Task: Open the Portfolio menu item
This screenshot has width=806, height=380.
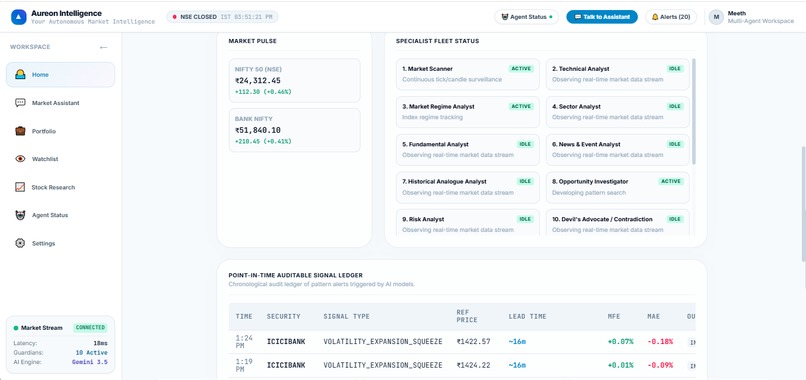Action: pyautogui.click(x=61, y=131)
